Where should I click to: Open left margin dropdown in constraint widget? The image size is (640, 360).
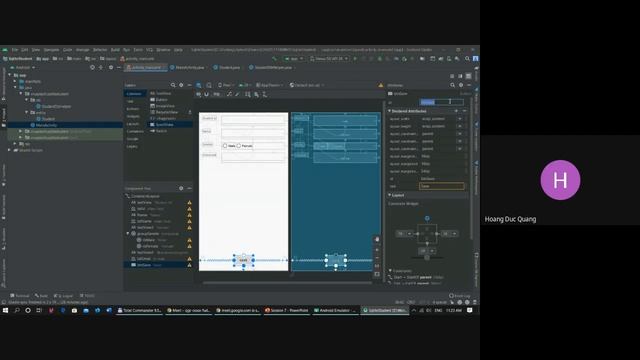(409, 234)
